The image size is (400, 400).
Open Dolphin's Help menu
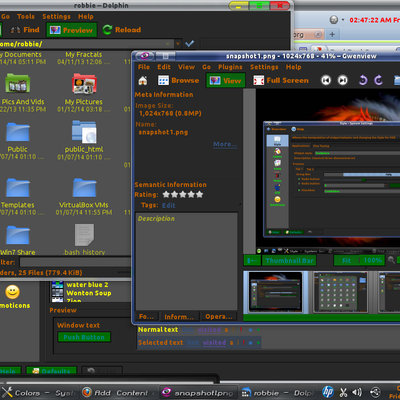(86, 16)
